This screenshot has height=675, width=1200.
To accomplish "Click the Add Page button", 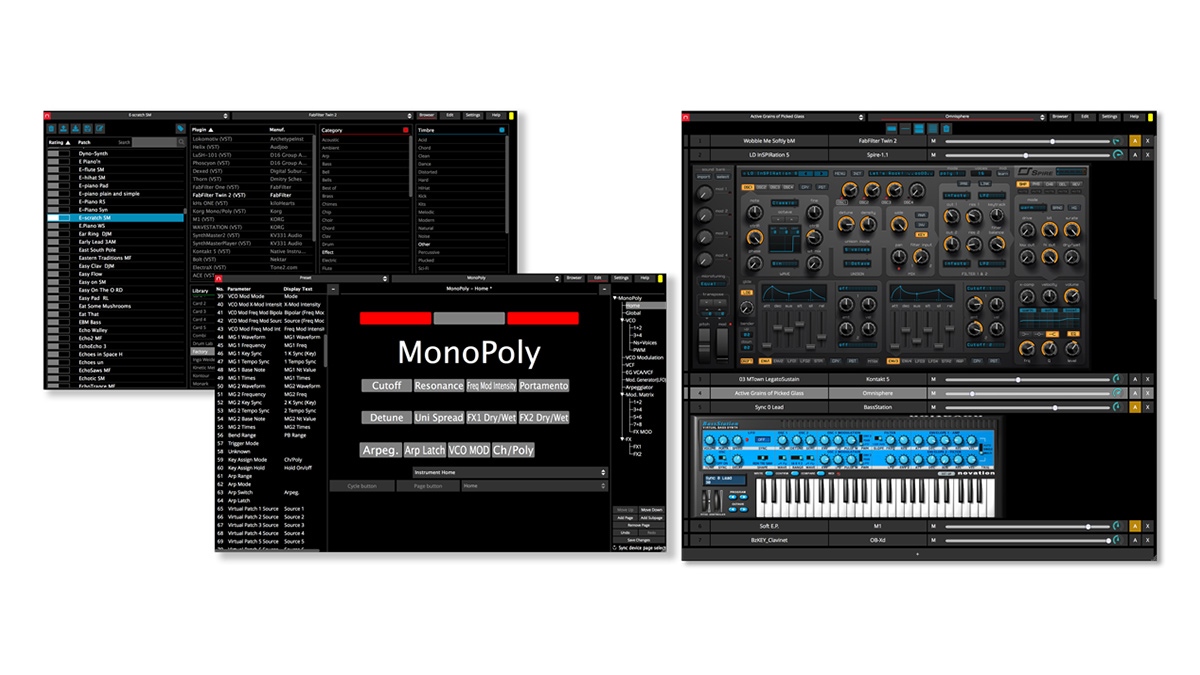I will (625, 518).
